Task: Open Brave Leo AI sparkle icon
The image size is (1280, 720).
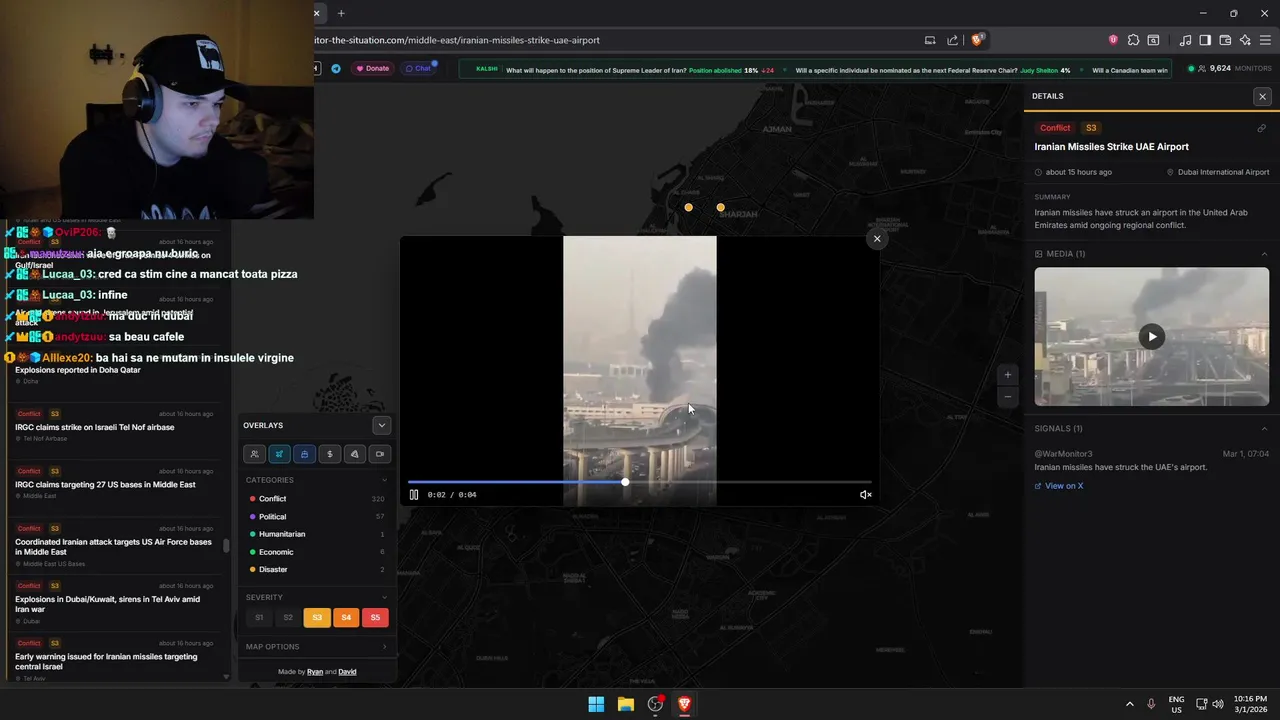Action: click(x=1245, y=40)
